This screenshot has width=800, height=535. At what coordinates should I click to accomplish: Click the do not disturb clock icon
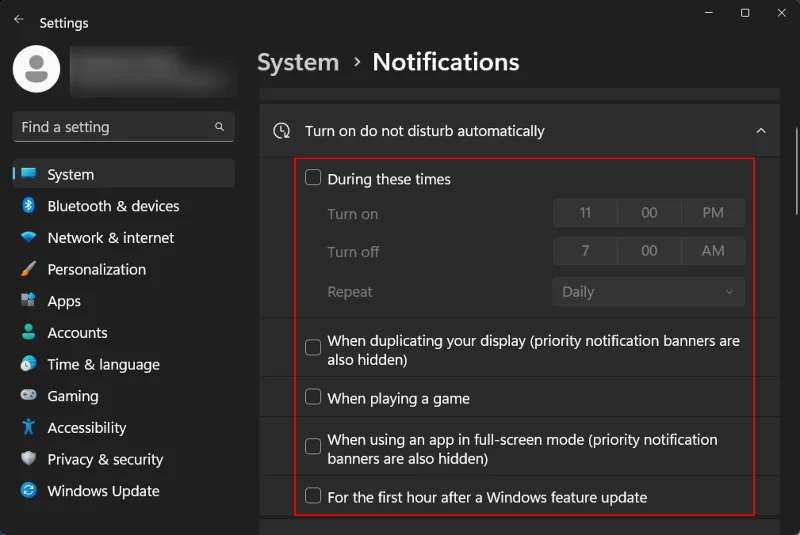coord(282,131)
